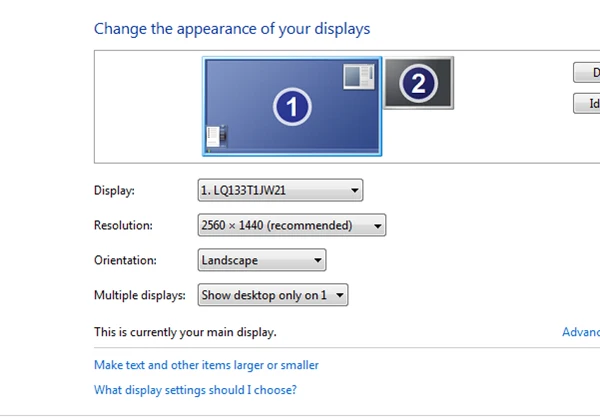Select monitor 2 in the display preview
Image resolution: width=600 pixels, height=417 pixels.
coord(419,84)
